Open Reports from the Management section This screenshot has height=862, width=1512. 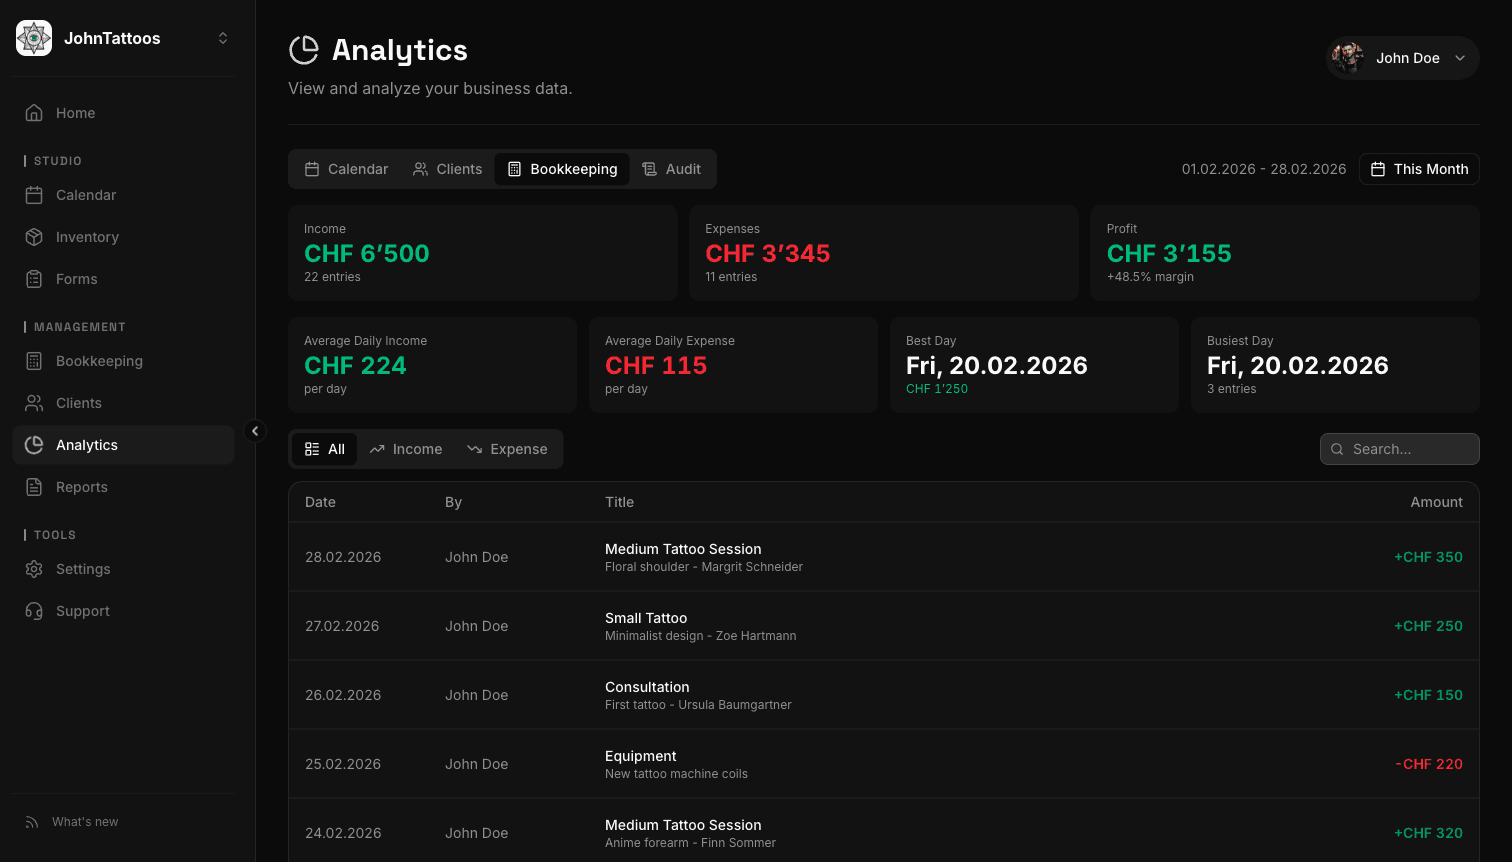(82, 487)
